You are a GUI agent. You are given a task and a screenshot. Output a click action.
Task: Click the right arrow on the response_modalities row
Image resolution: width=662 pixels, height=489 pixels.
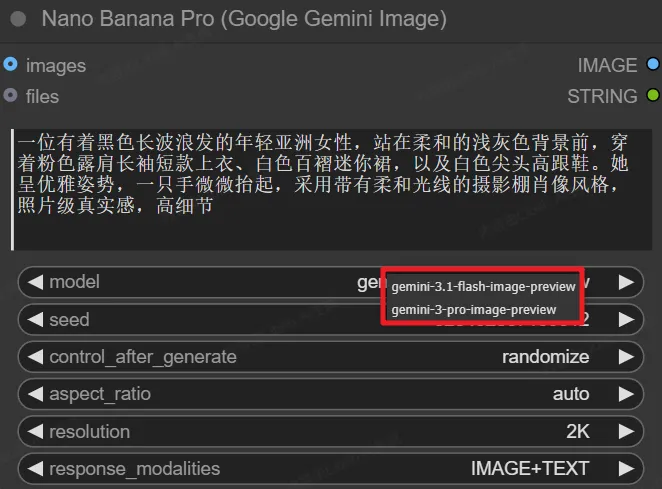click(x=626, y=469)
